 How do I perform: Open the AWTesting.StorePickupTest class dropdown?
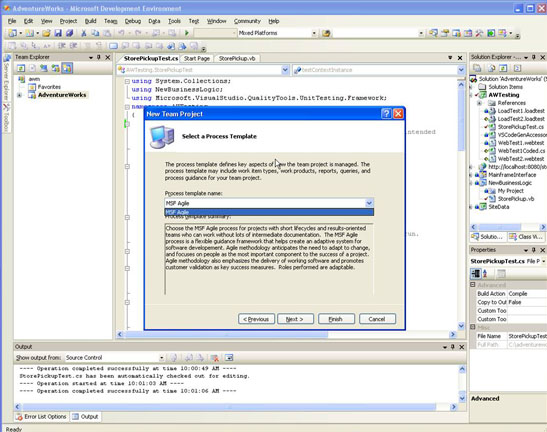(285, 70)
